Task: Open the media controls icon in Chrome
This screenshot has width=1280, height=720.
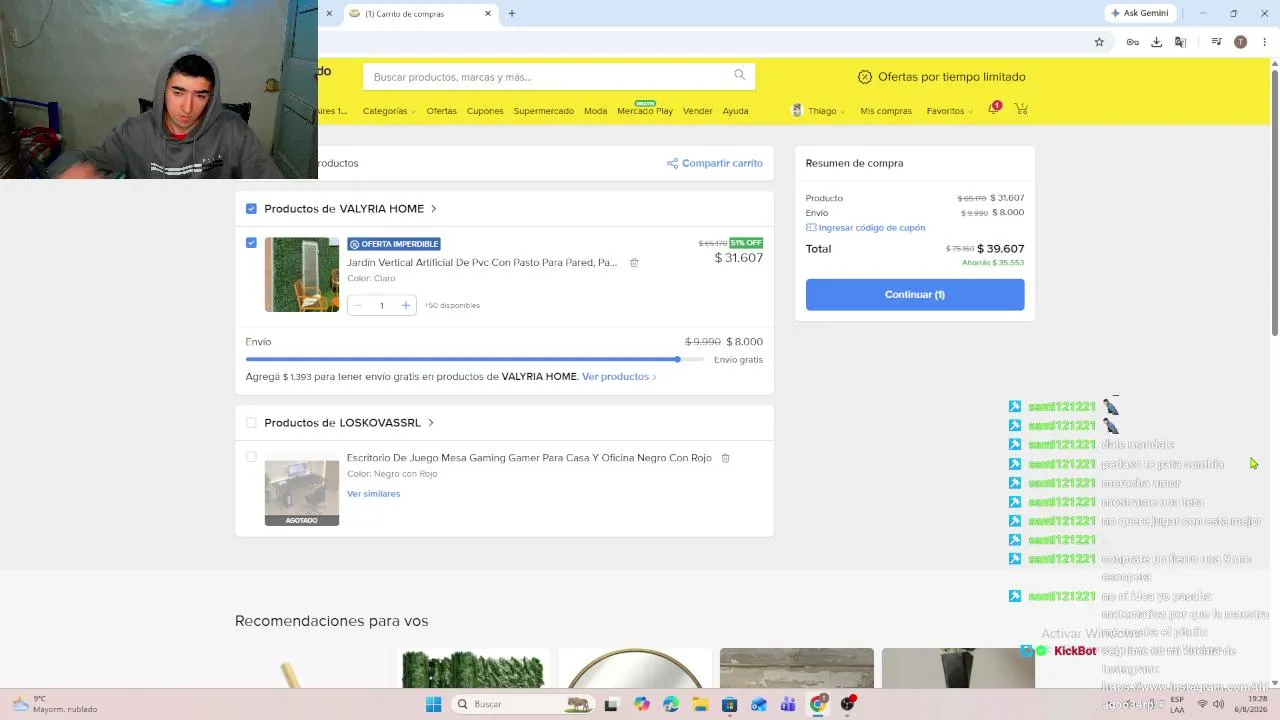Action: tap(1216, 42)
